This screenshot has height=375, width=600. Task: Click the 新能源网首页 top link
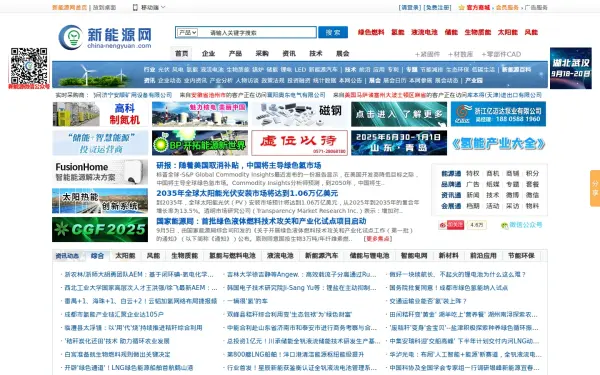(70, 7)
